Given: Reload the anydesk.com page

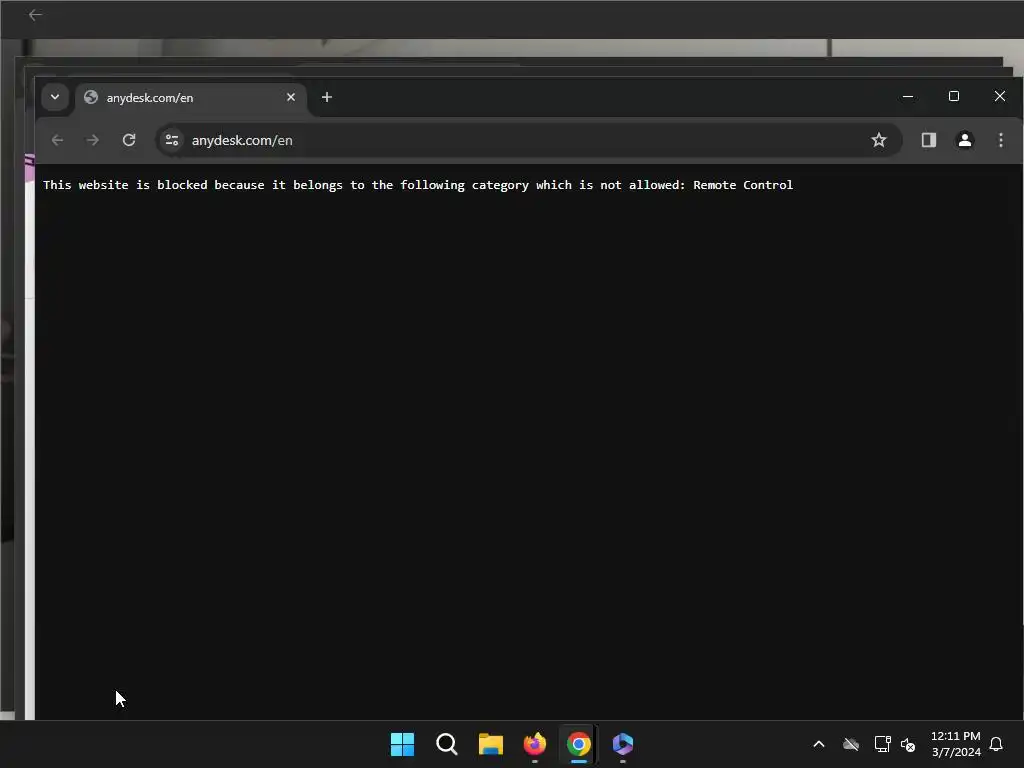Looking at the screenshot, I should click(x=129, y=140).
